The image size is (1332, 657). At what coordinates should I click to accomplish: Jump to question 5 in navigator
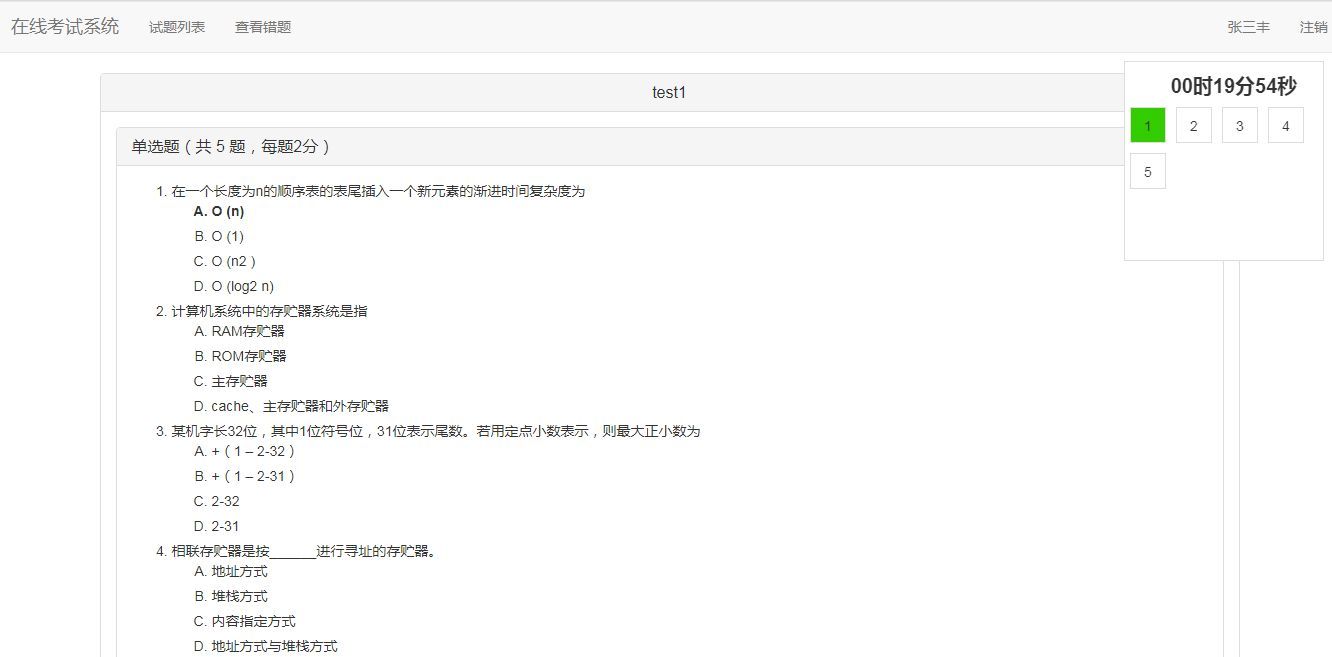1148,171
